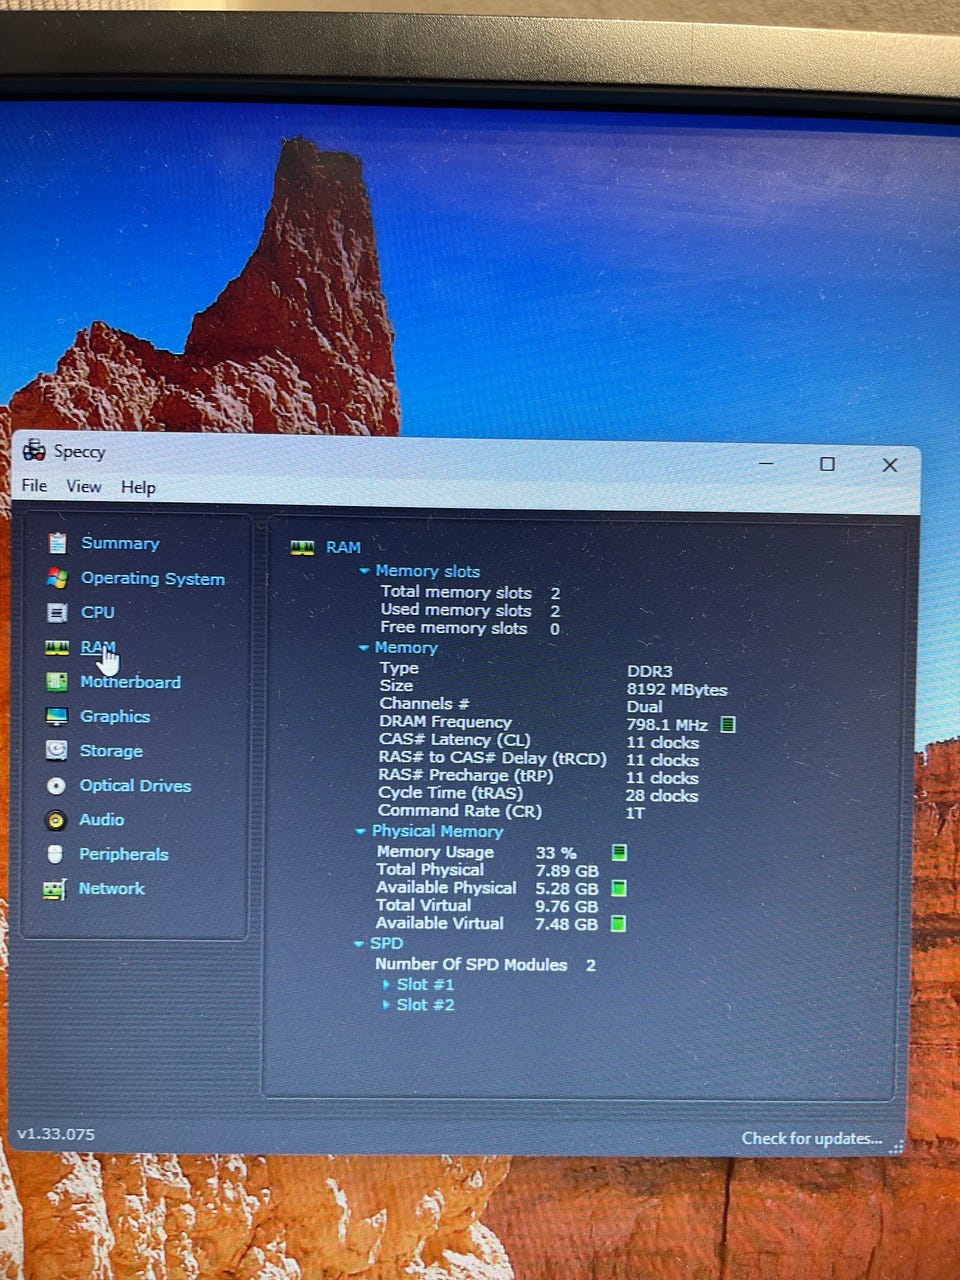
Task: Select the Network icon in sidebar
Action: [x=55, y=889]
